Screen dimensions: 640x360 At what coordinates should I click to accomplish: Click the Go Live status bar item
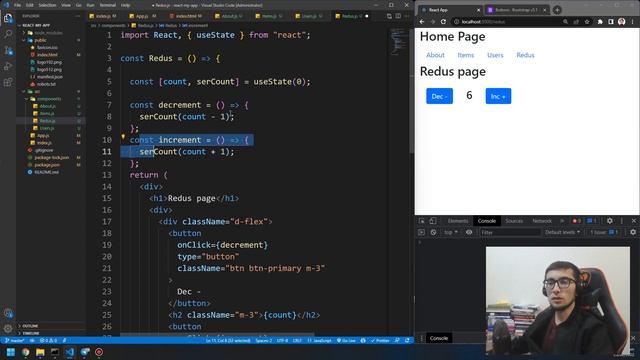(346, 340)
